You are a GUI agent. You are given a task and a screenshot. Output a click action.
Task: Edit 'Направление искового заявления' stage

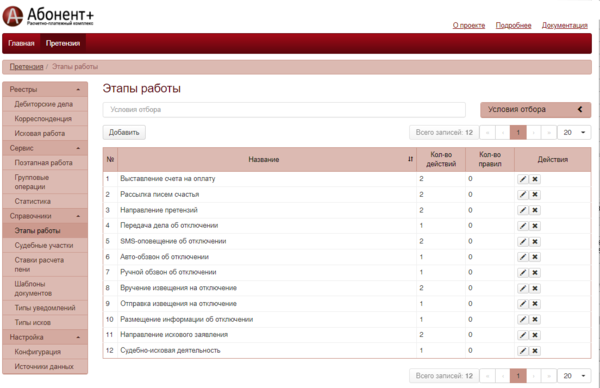[523, 335]
